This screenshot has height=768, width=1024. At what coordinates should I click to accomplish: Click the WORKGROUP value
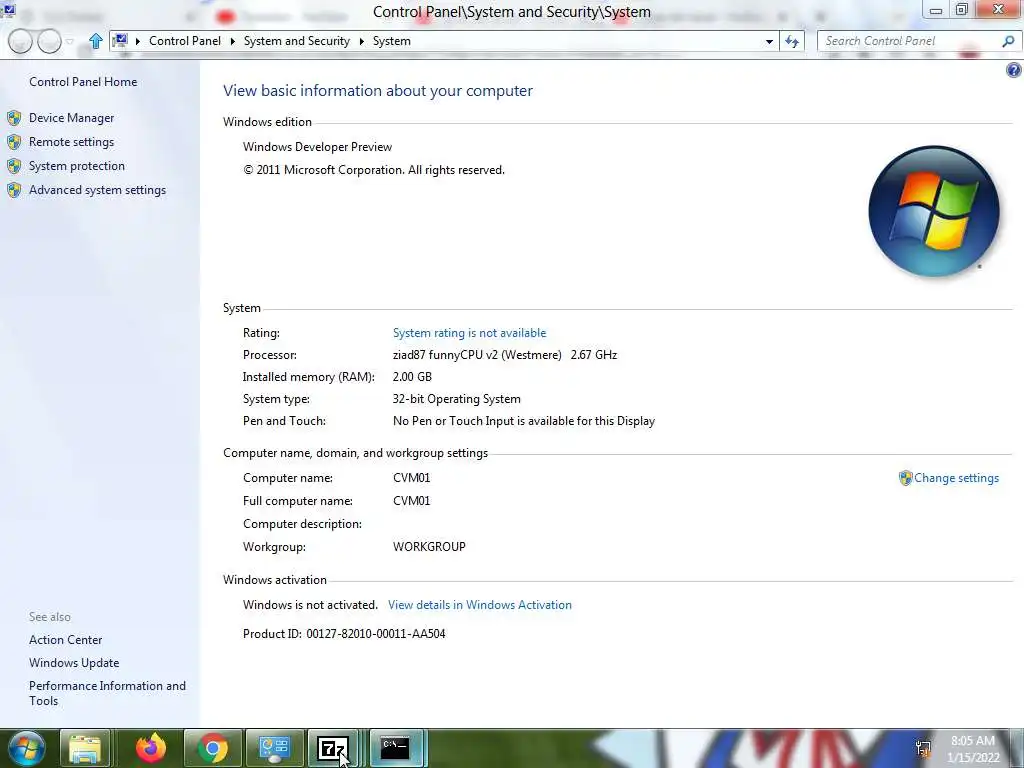(429, 547)
